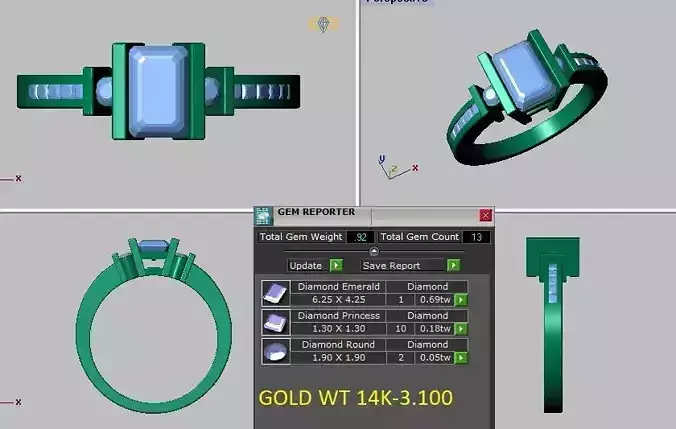Screen dimensions: 676x429
Task: Click the emerald-cut center stone in the top view
Action: tap(159, 91)
